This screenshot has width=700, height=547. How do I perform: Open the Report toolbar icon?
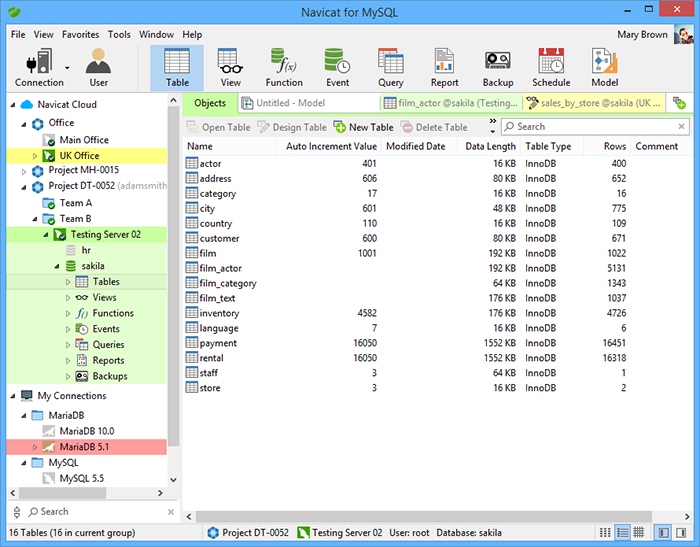pyautogui.click(x=444, y=68)
